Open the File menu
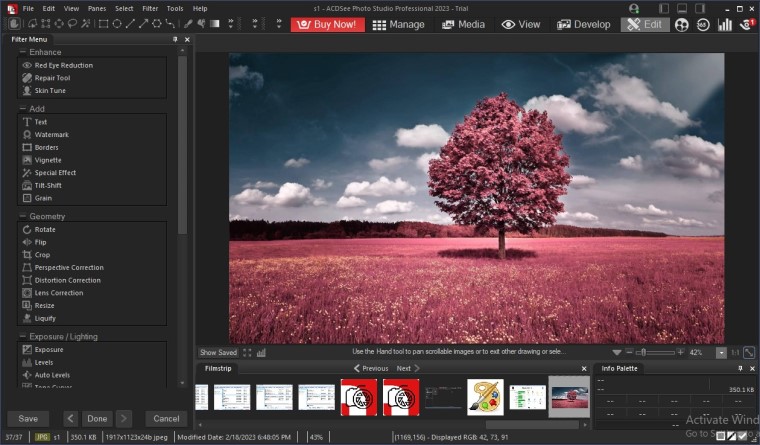This screenshot has width=760, height=445. (x=28, y=8)
